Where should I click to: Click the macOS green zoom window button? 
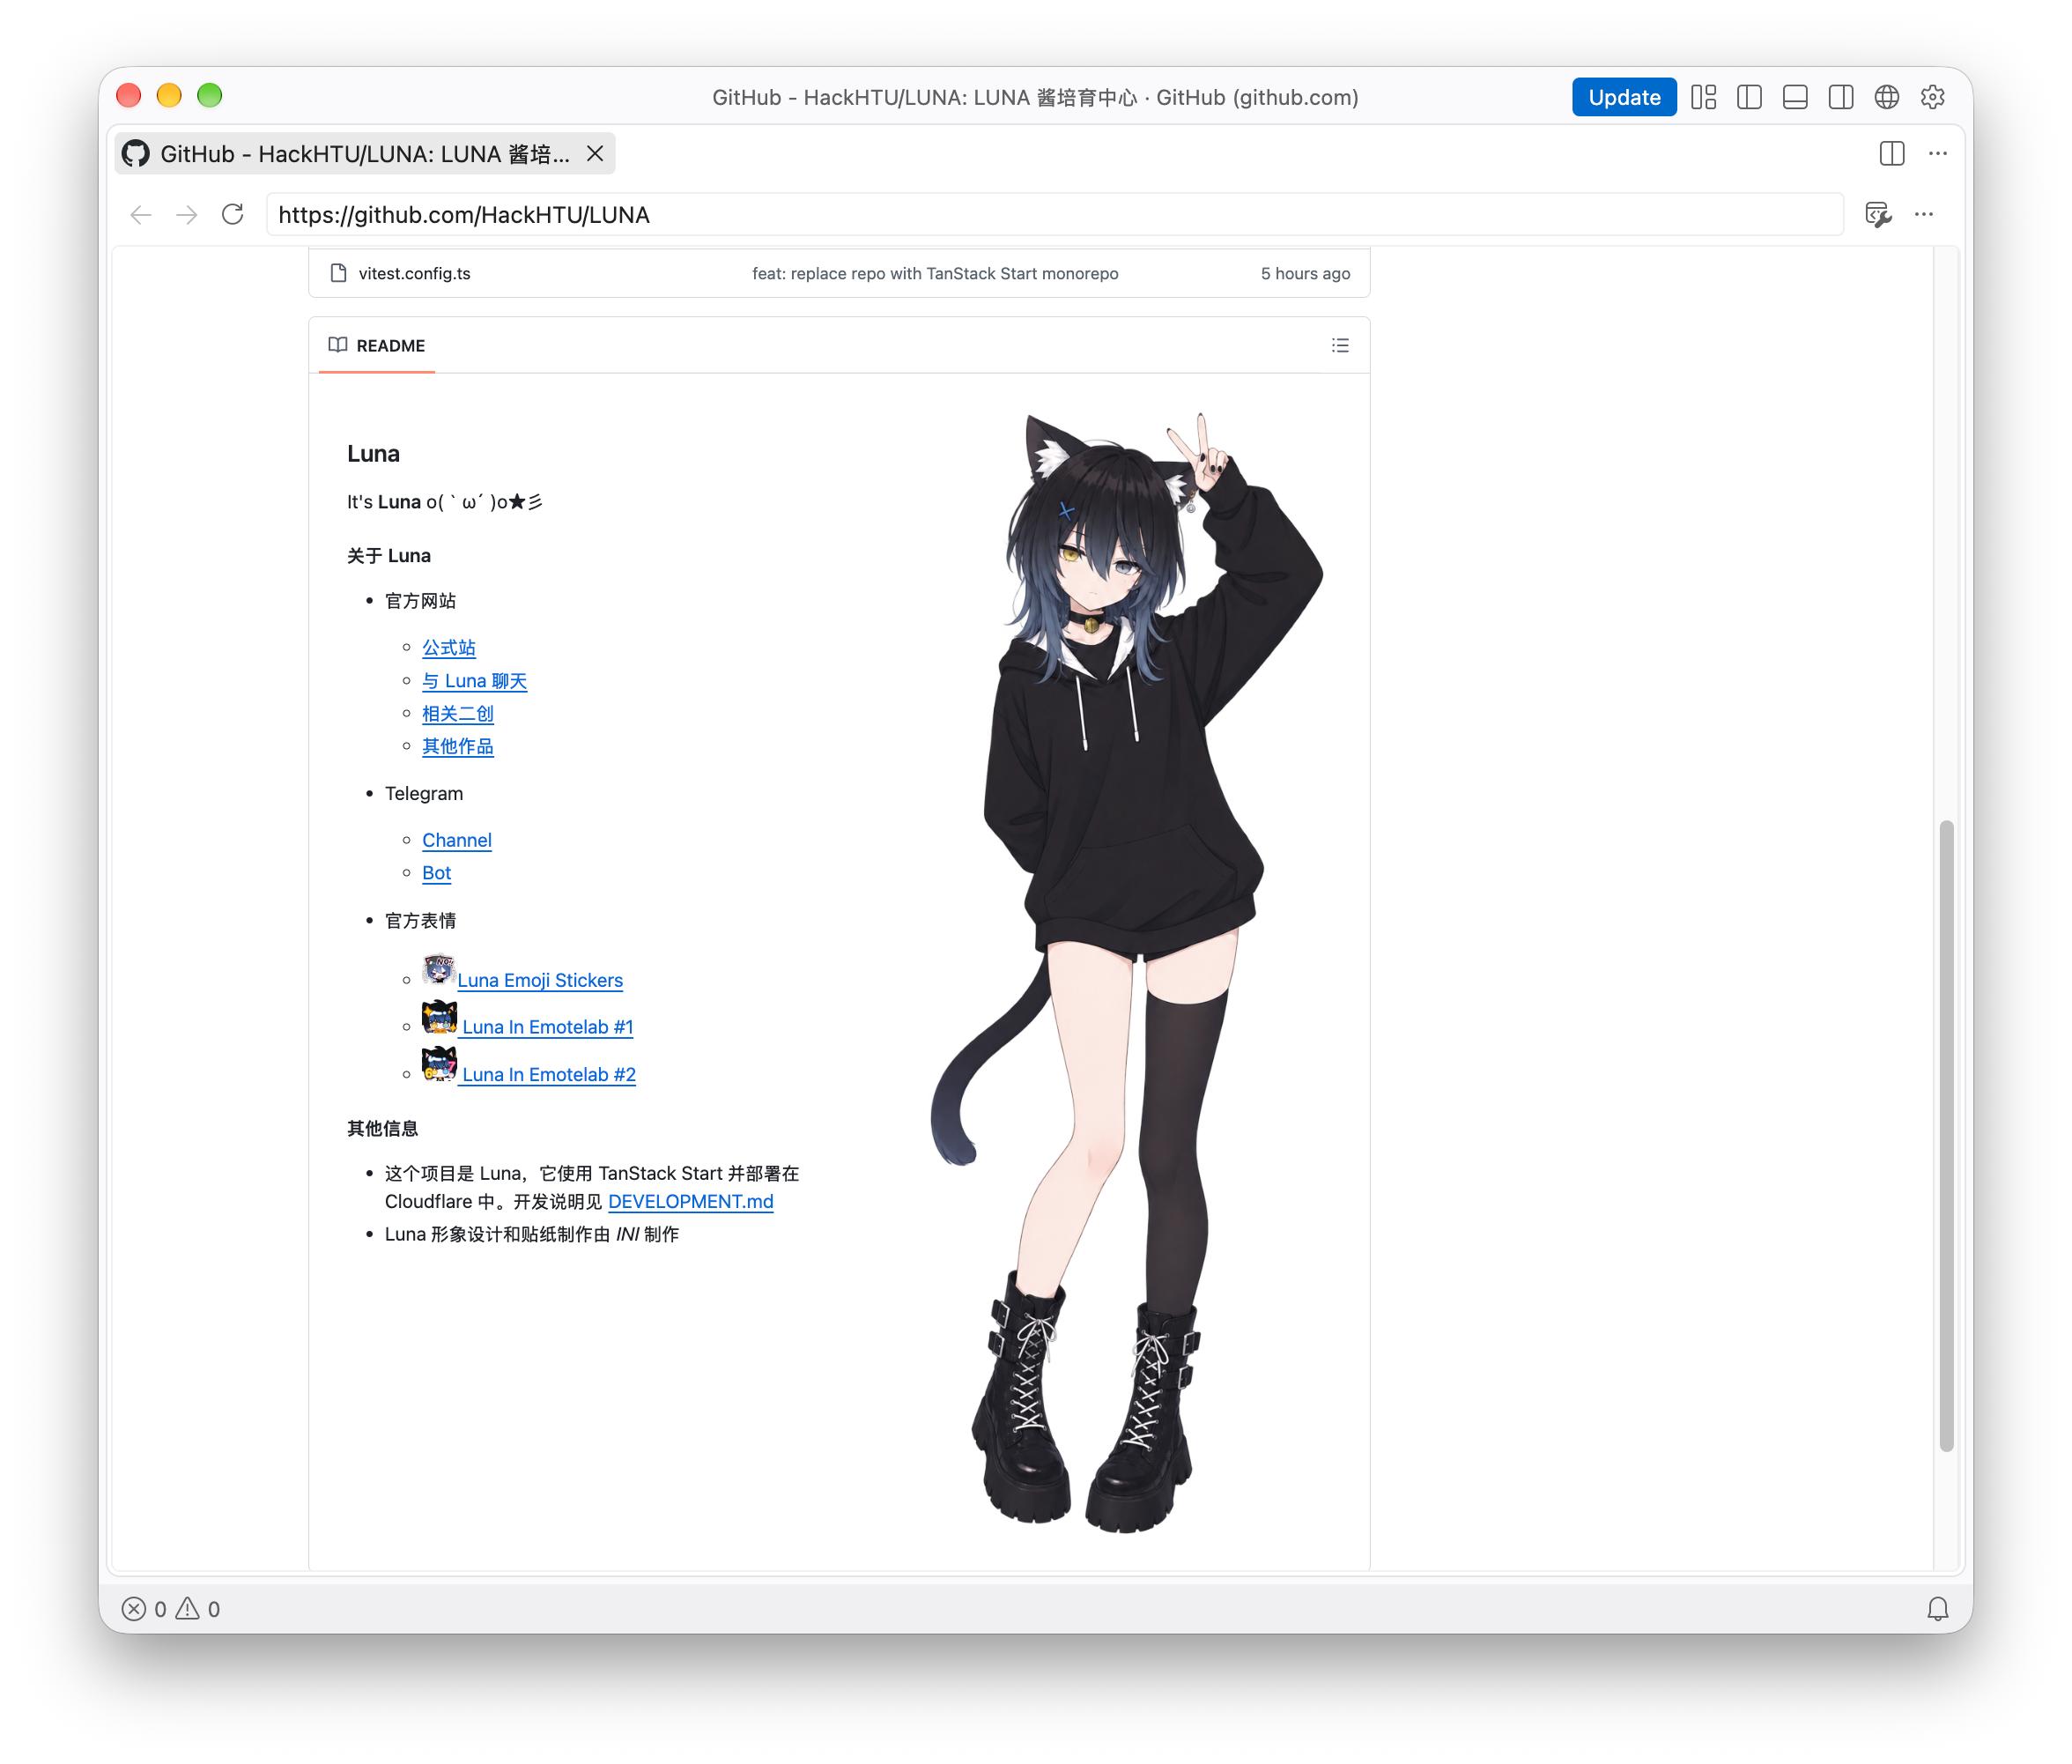(210, 96)
